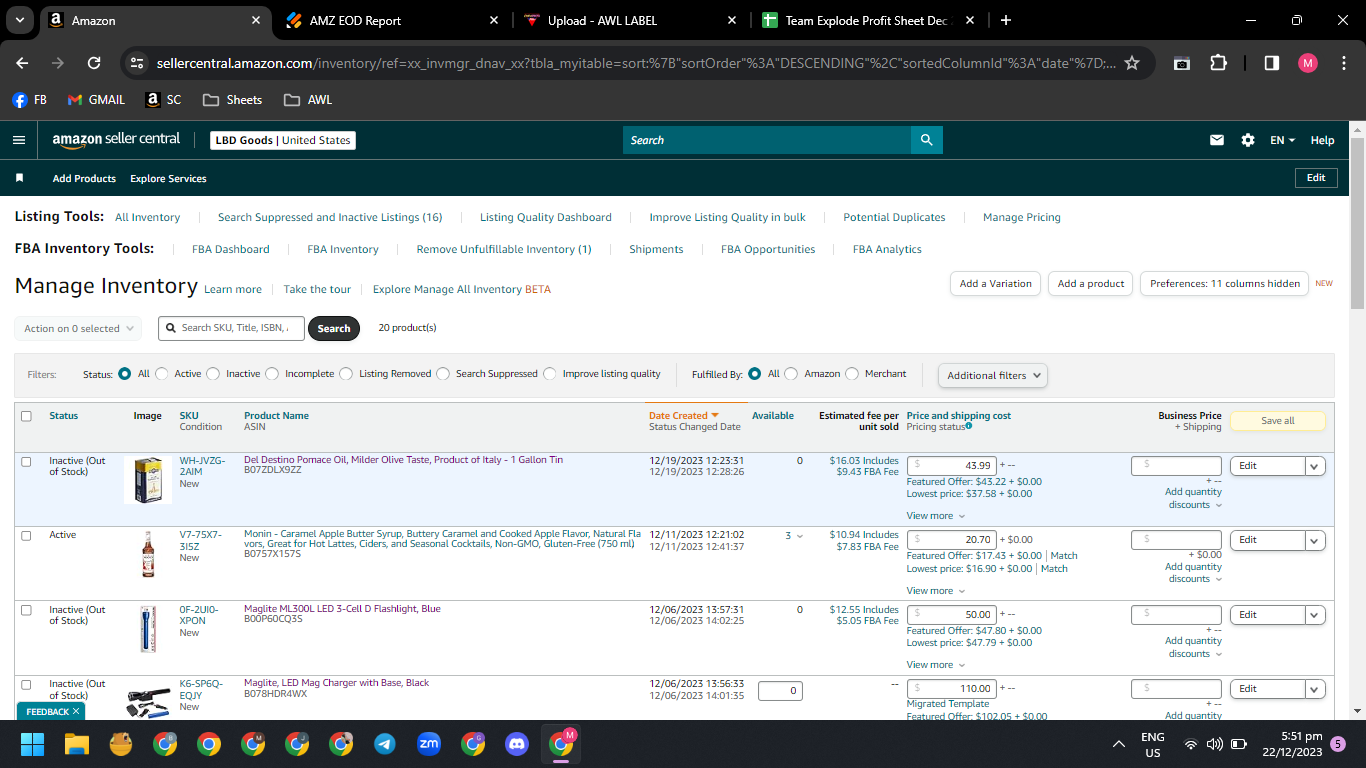
Task: Tick the checkbox for Monin Caramel Apple row
Action: (x=26, y=536)
